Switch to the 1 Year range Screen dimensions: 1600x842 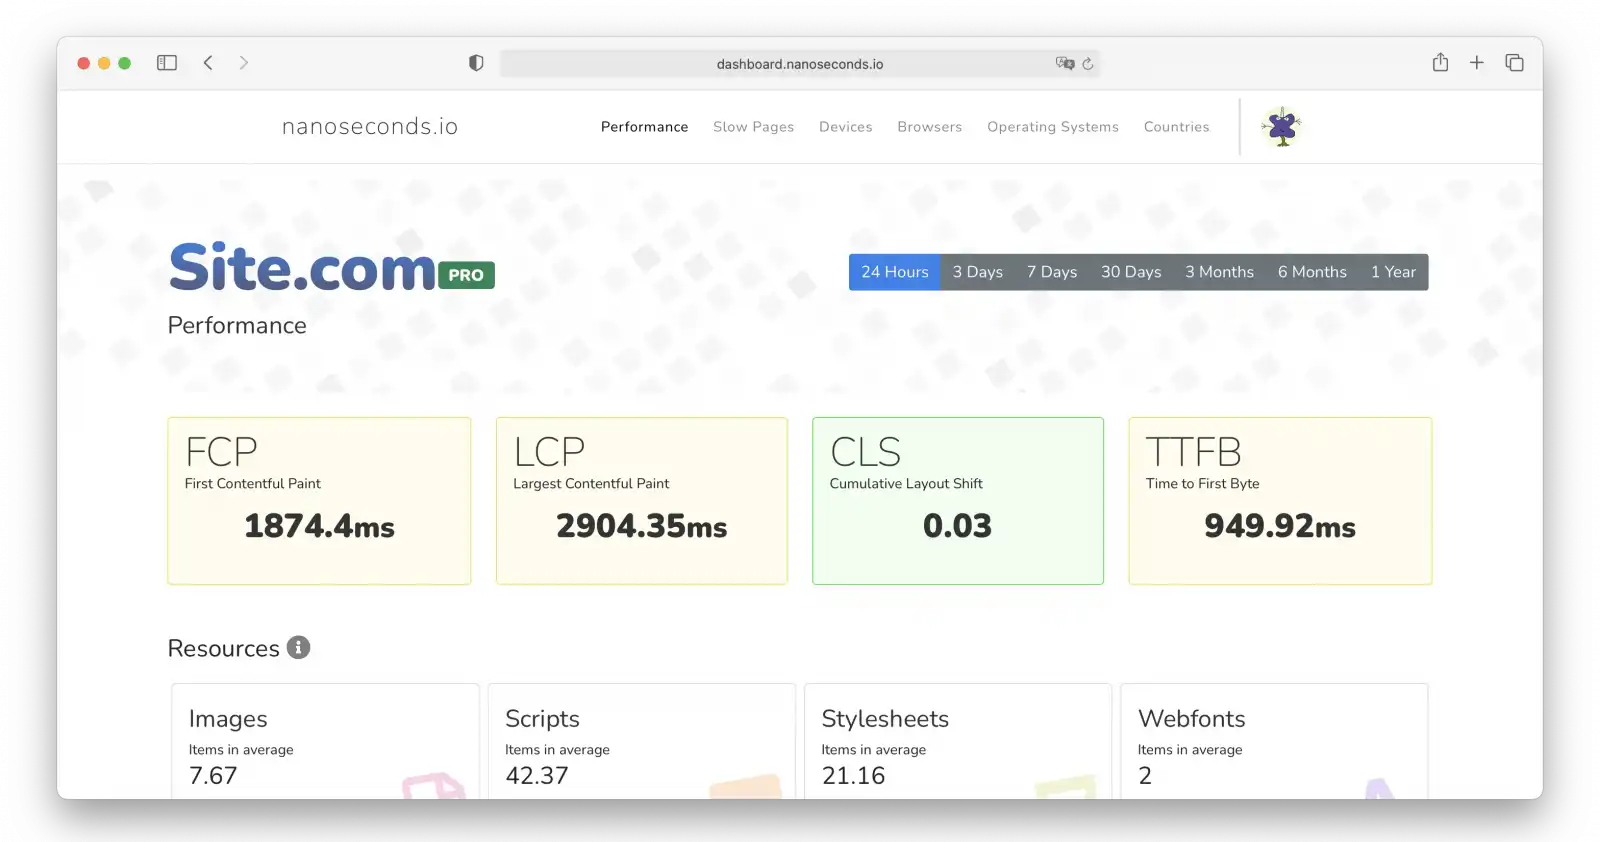coord(1393,272)
